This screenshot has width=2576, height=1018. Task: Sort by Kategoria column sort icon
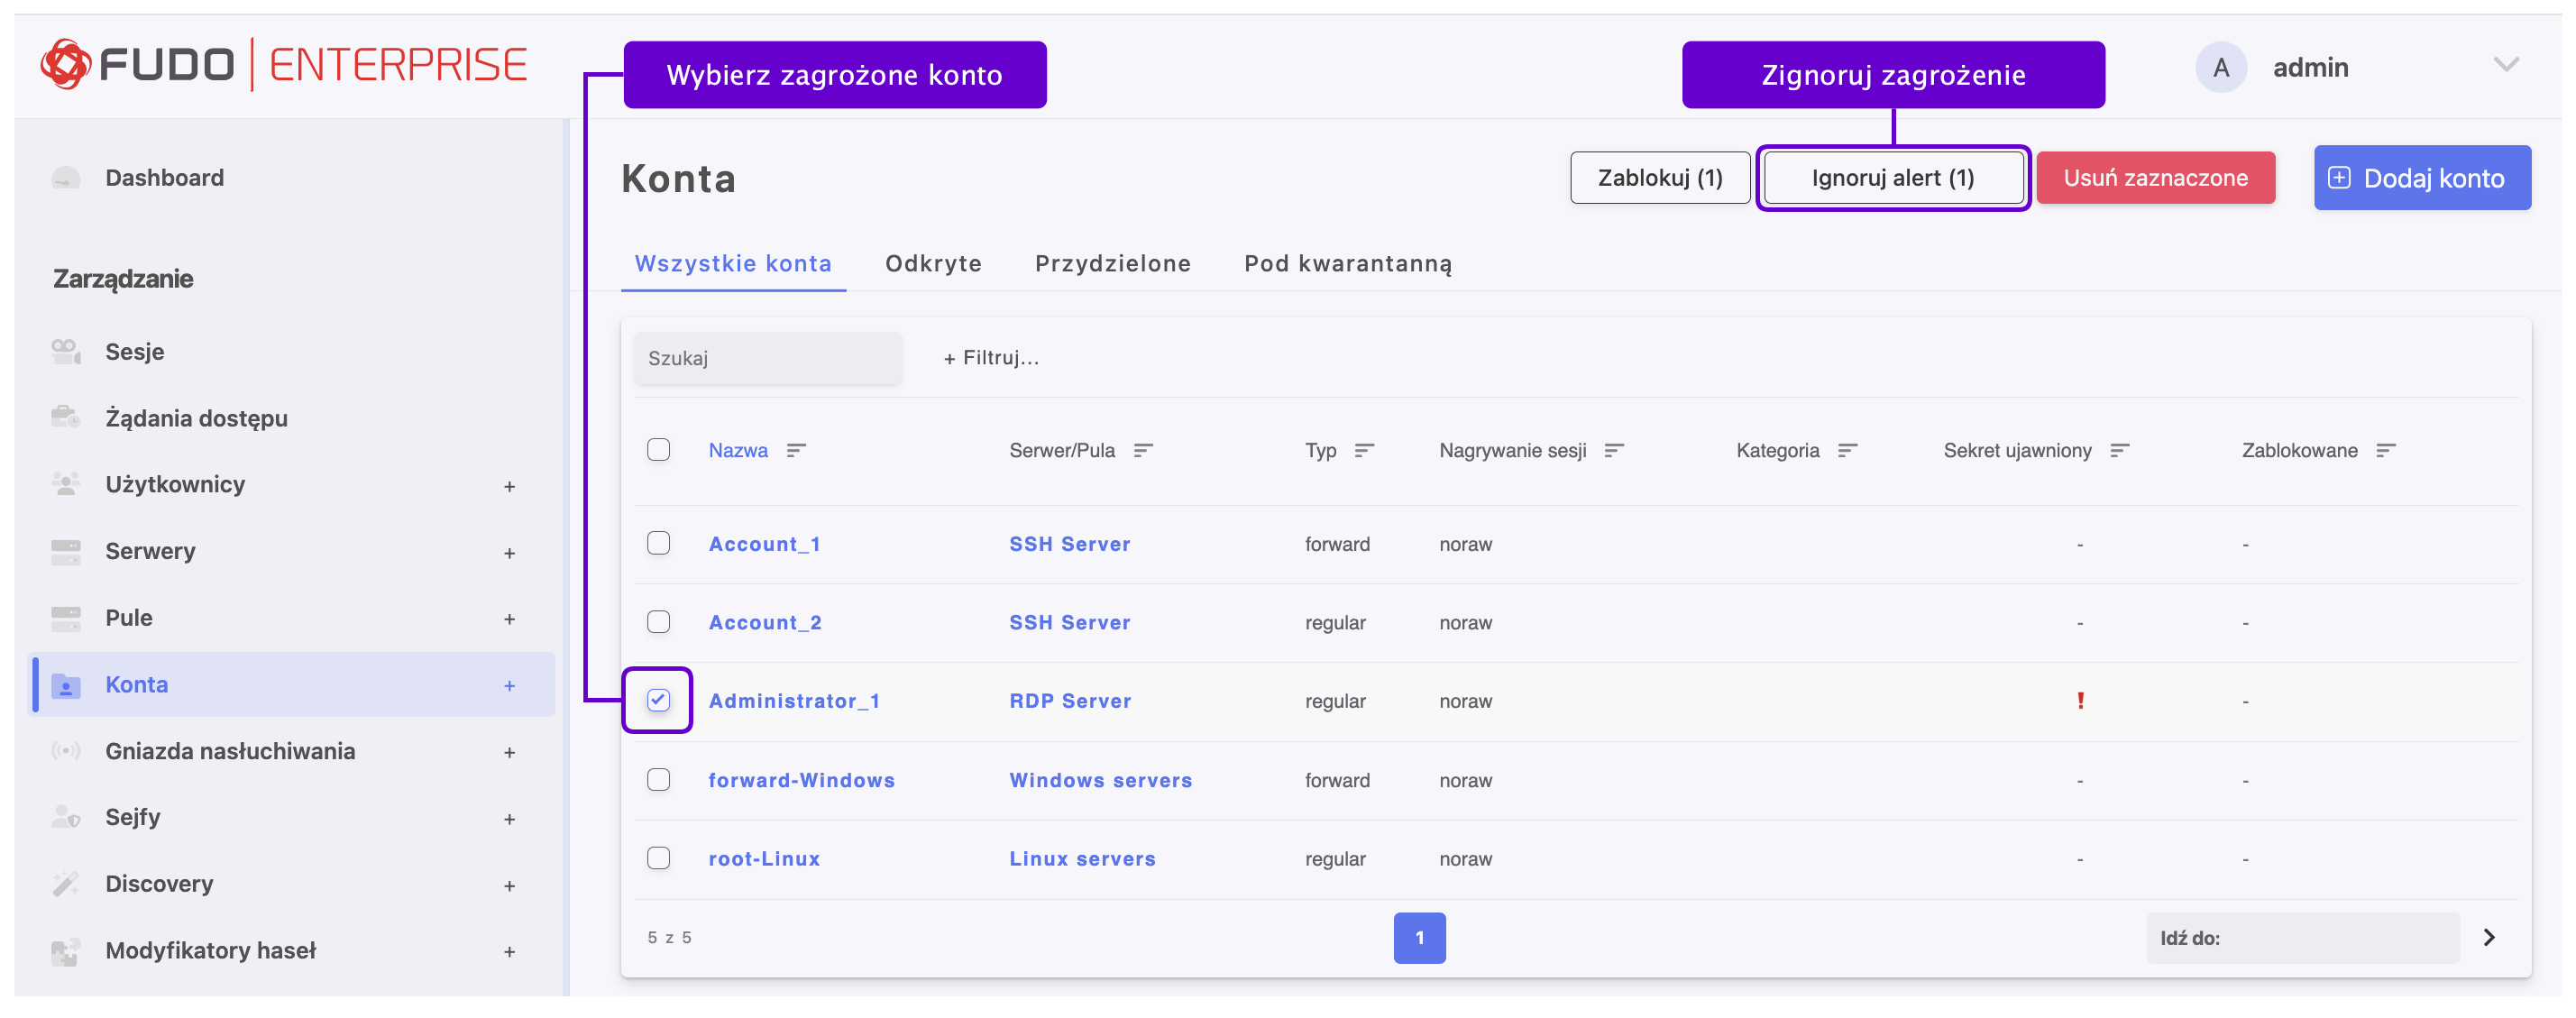1847,451
